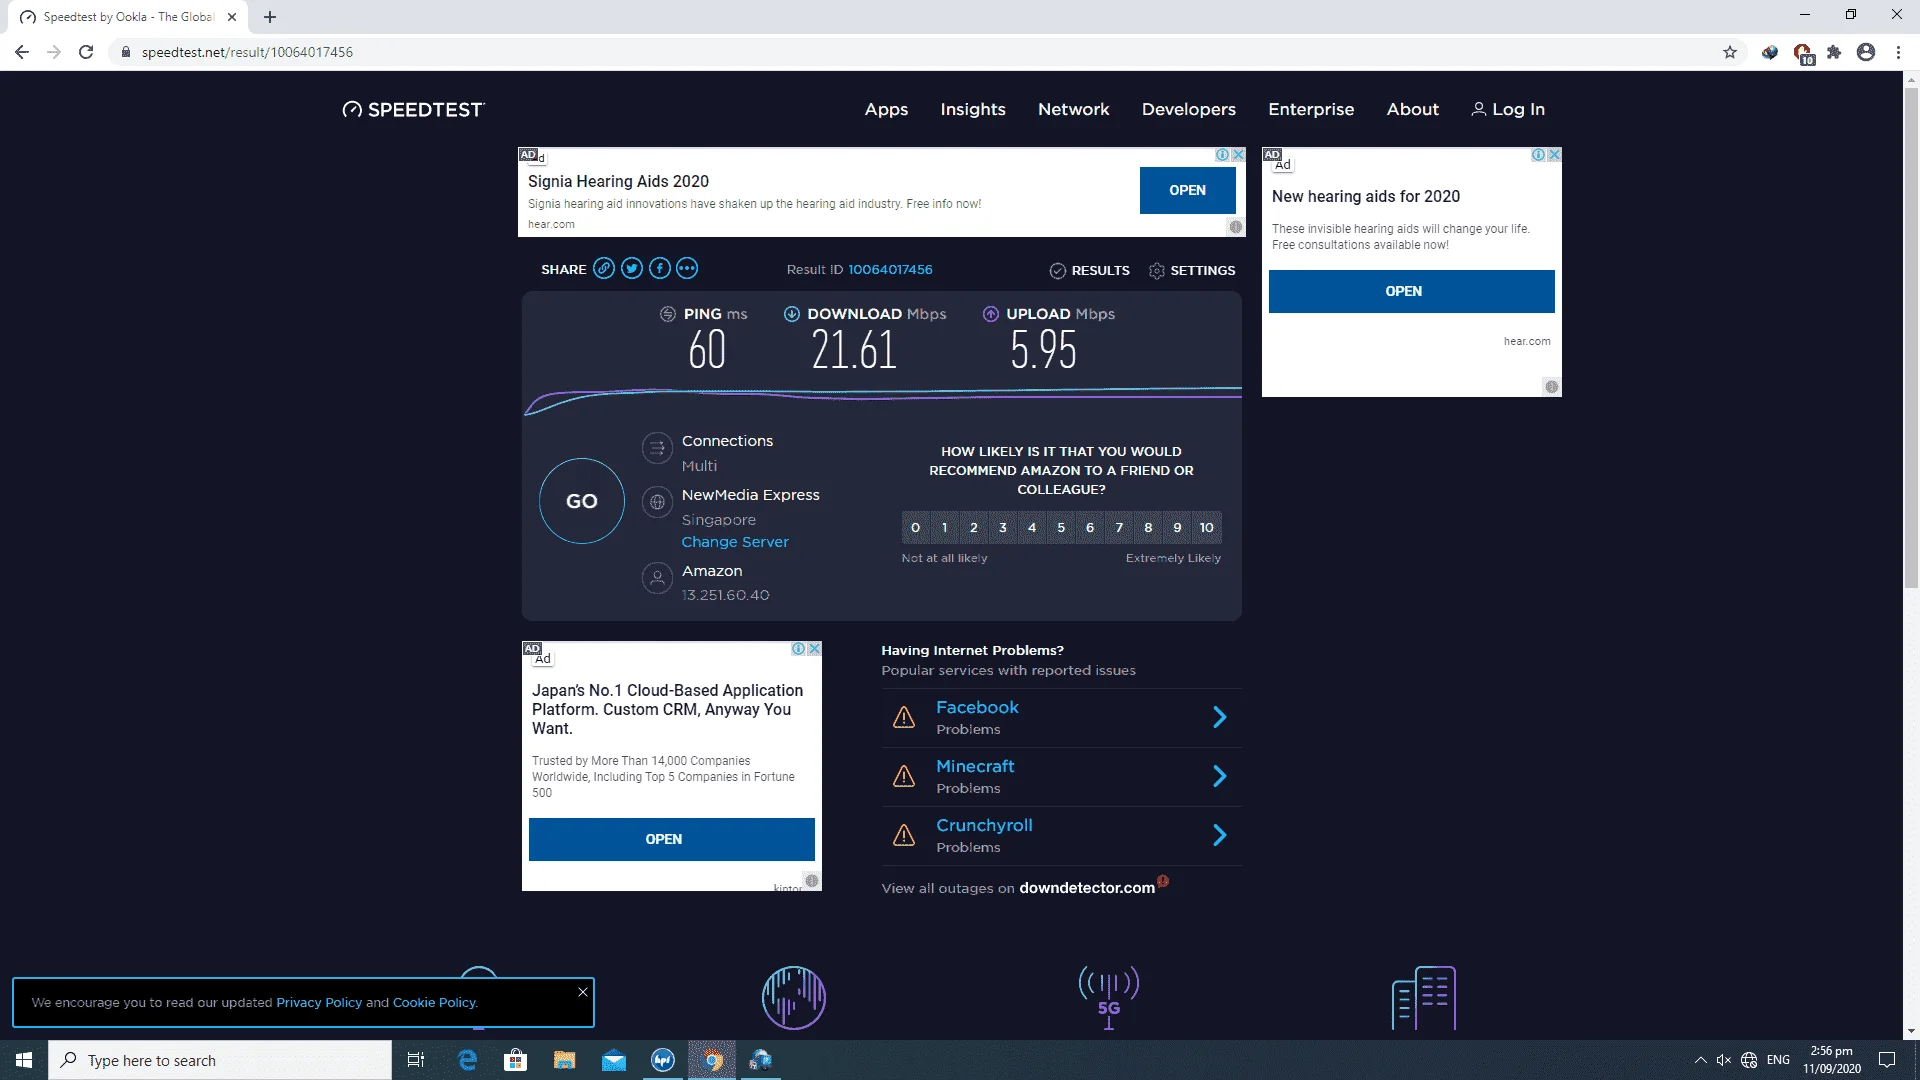This screenshot has height=1080, width=1920.
Task: Open a new browser tab
Action: (x=270, y=17)
